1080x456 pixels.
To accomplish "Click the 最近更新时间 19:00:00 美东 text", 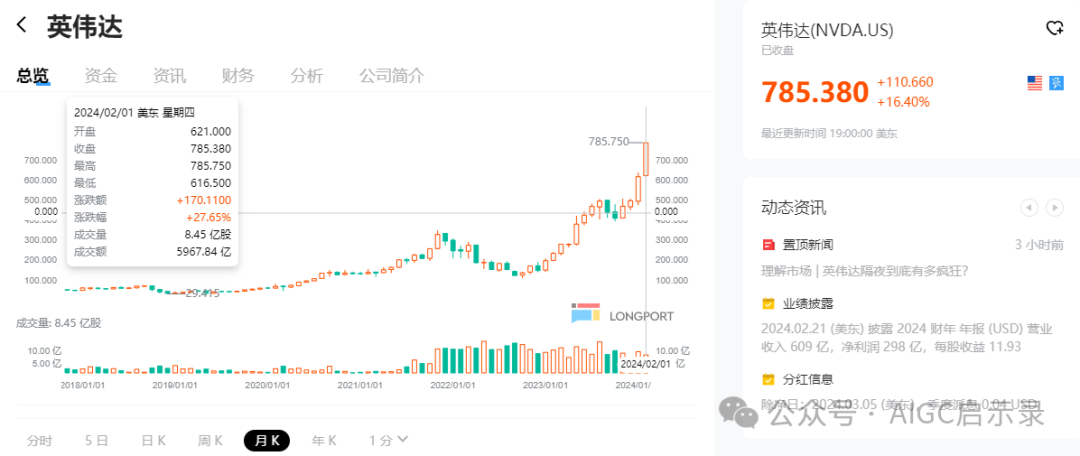I will click(829, 133).
